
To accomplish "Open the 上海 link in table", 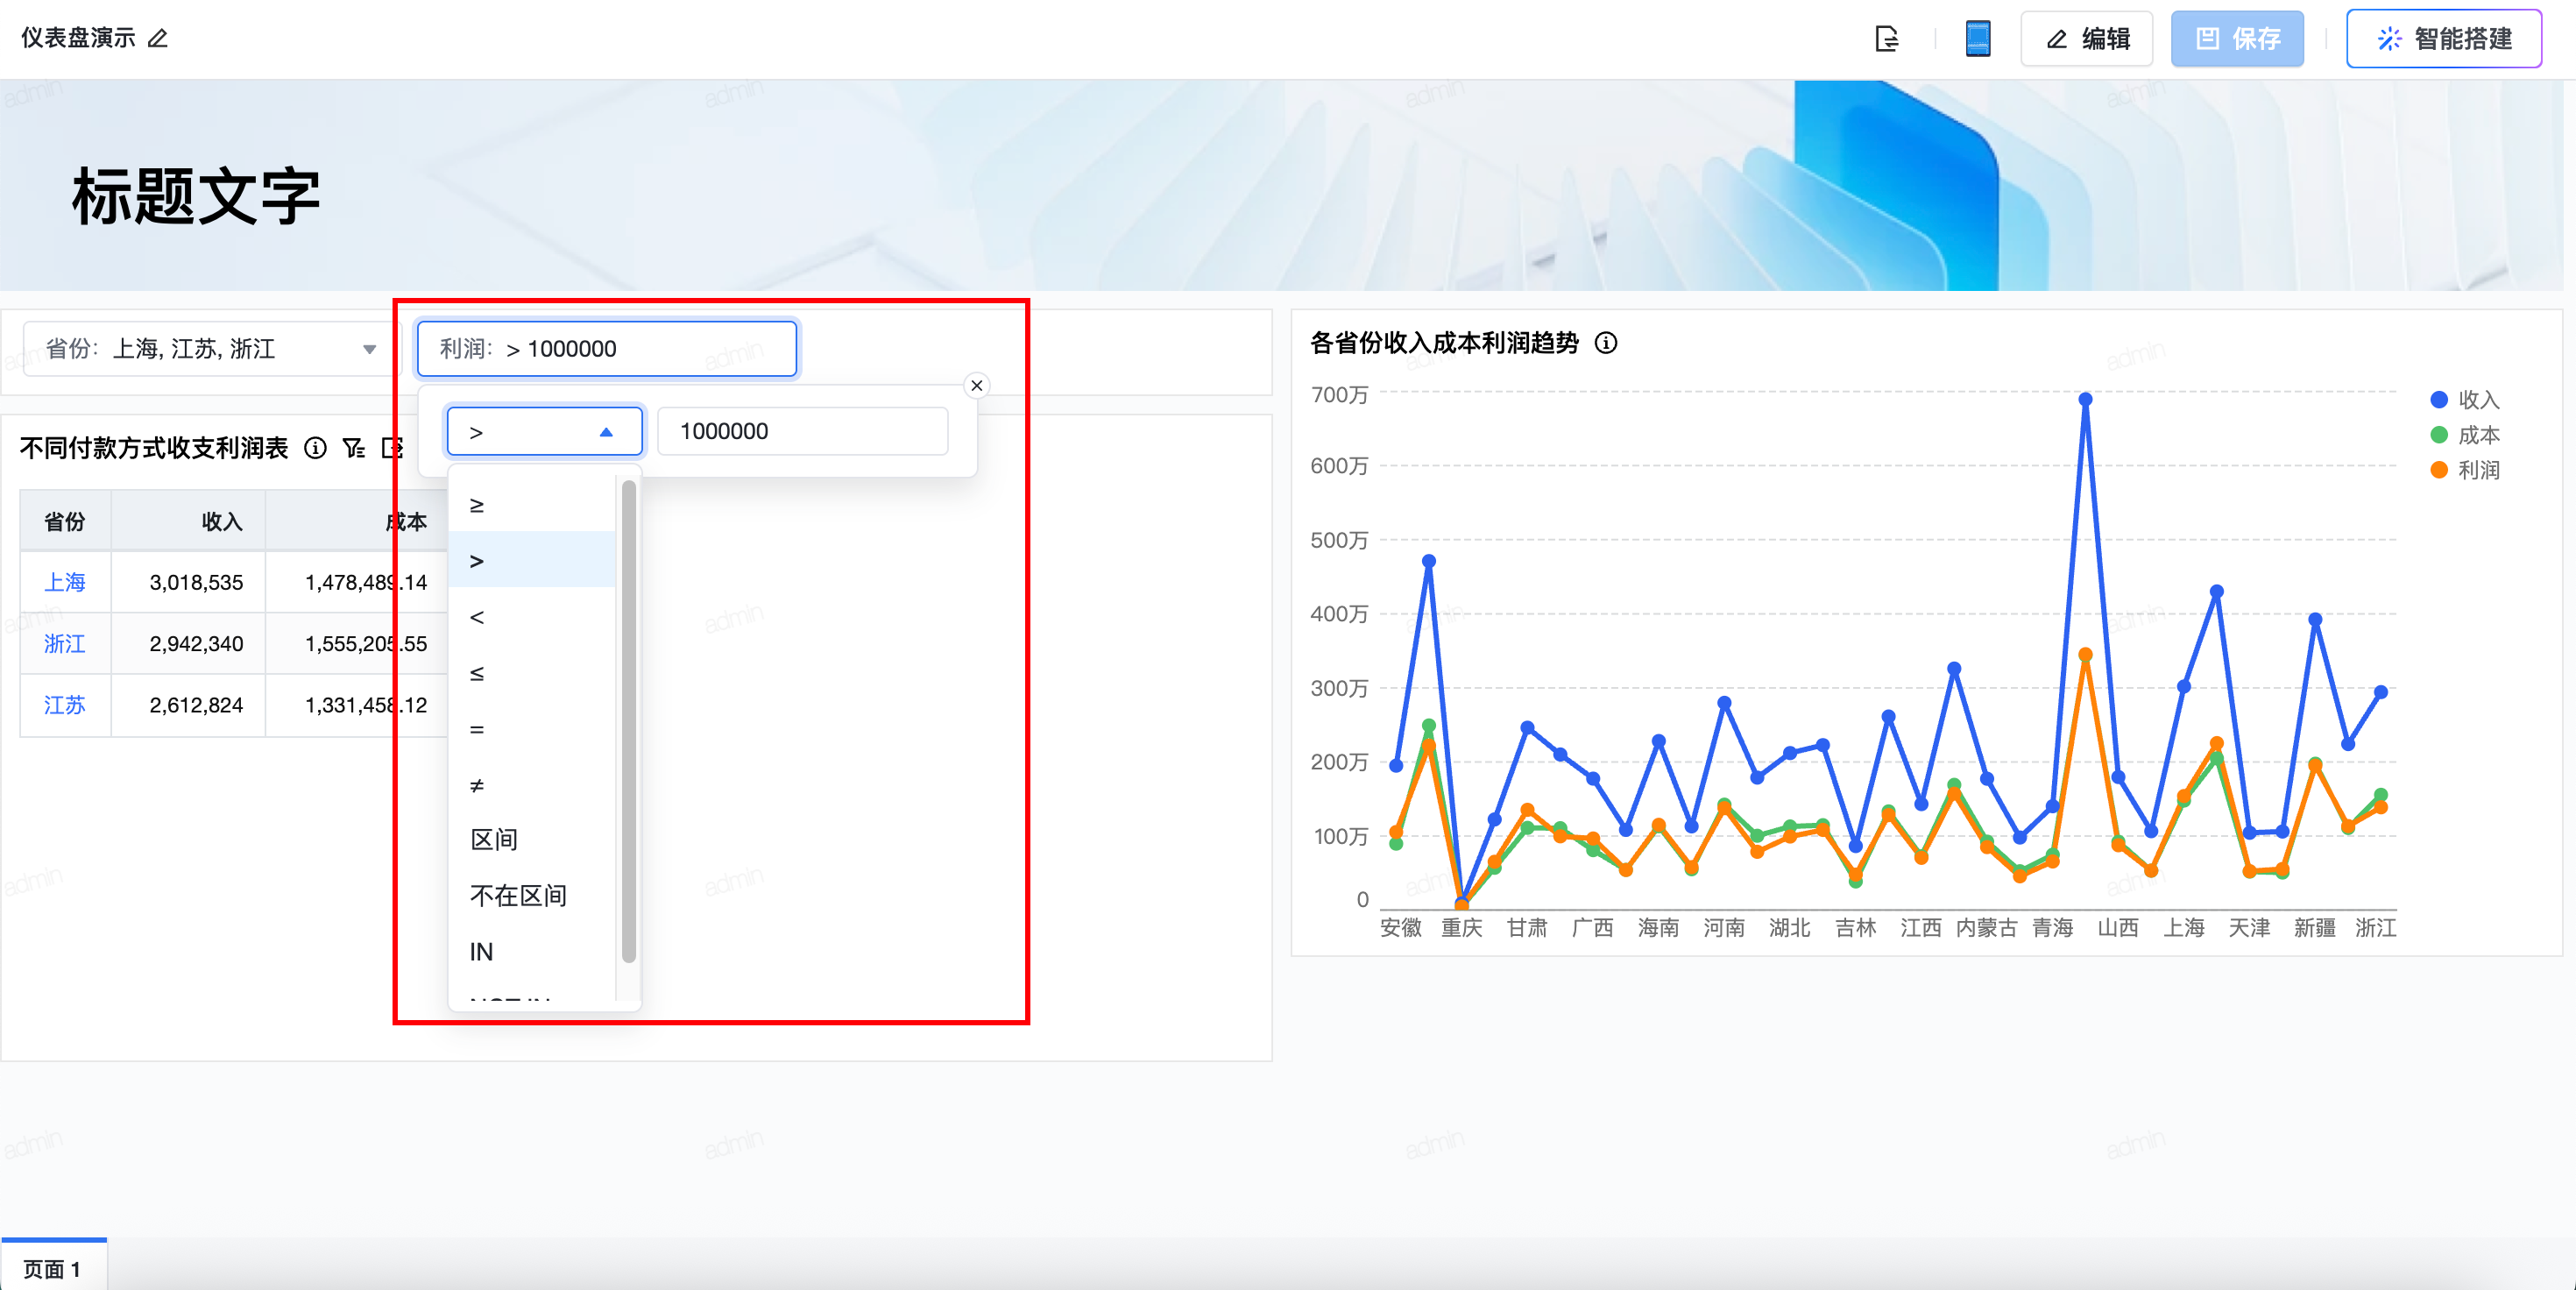I will coord(64,582).
